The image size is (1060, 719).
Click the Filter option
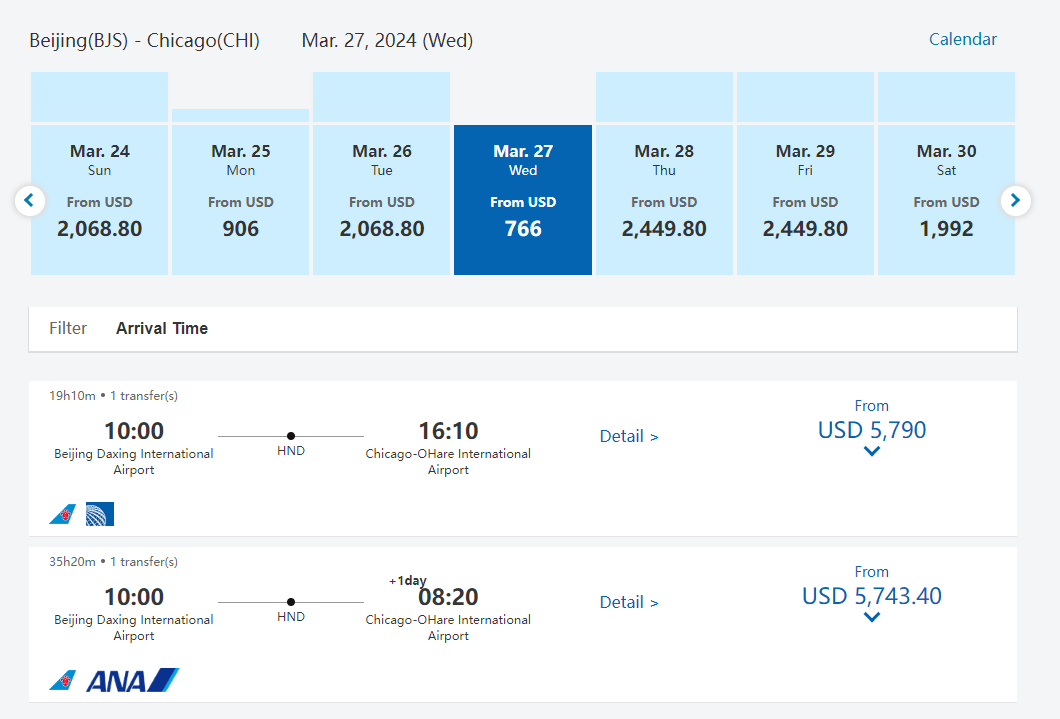pyautogui.click(x=68, y=328)
